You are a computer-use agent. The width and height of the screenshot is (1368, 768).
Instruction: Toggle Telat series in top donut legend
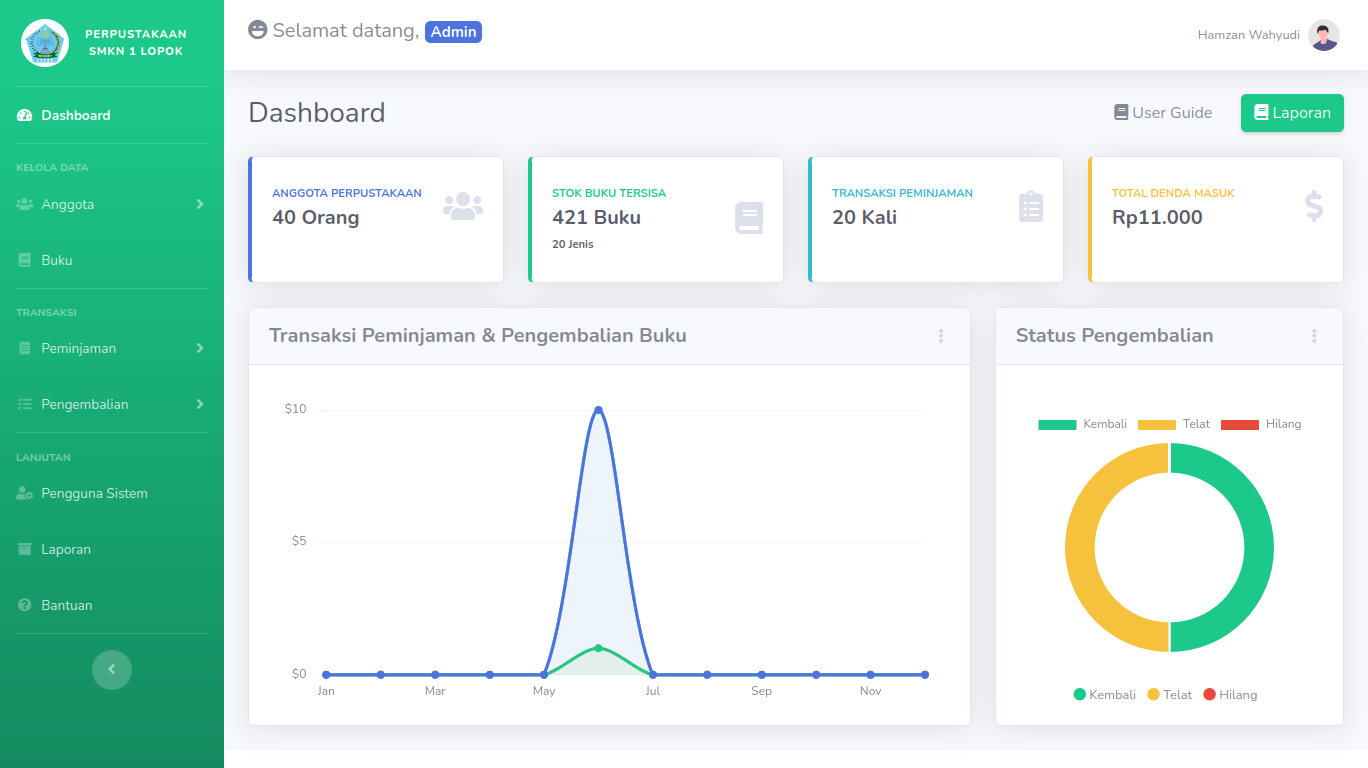(x=1174, y=424)
